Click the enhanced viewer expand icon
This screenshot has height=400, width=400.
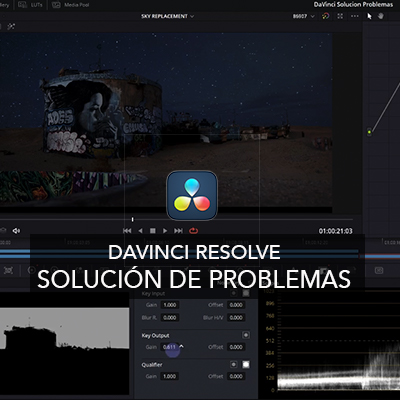click(x=340, y=16)
